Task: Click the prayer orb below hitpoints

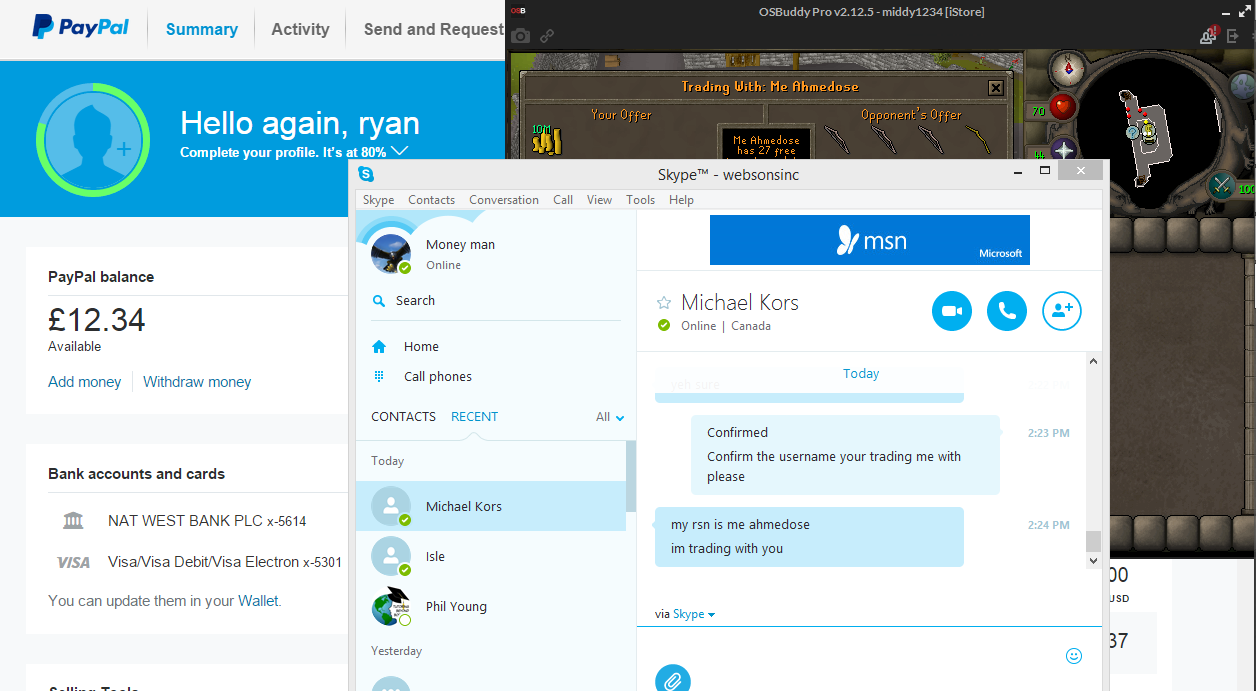Action: 1062,150
